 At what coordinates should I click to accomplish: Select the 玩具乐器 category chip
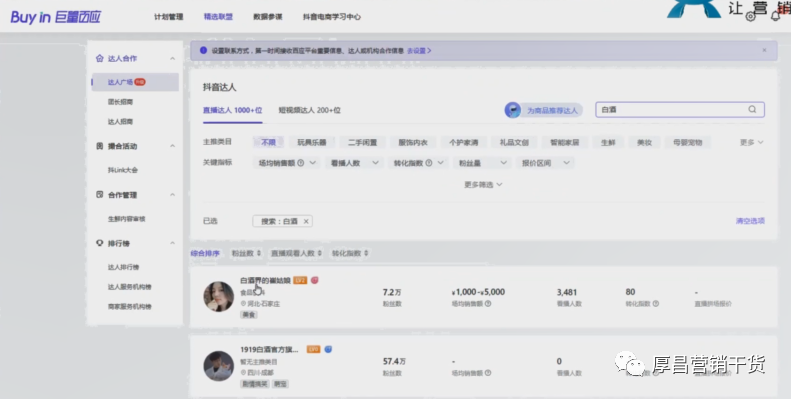point(312,142)
